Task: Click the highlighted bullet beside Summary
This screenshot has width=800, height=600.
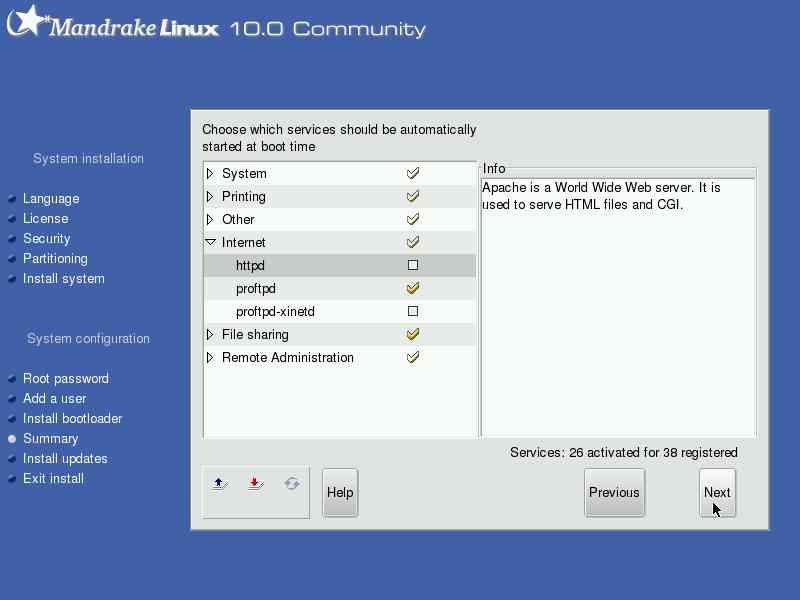Action: tap(12, 439)
